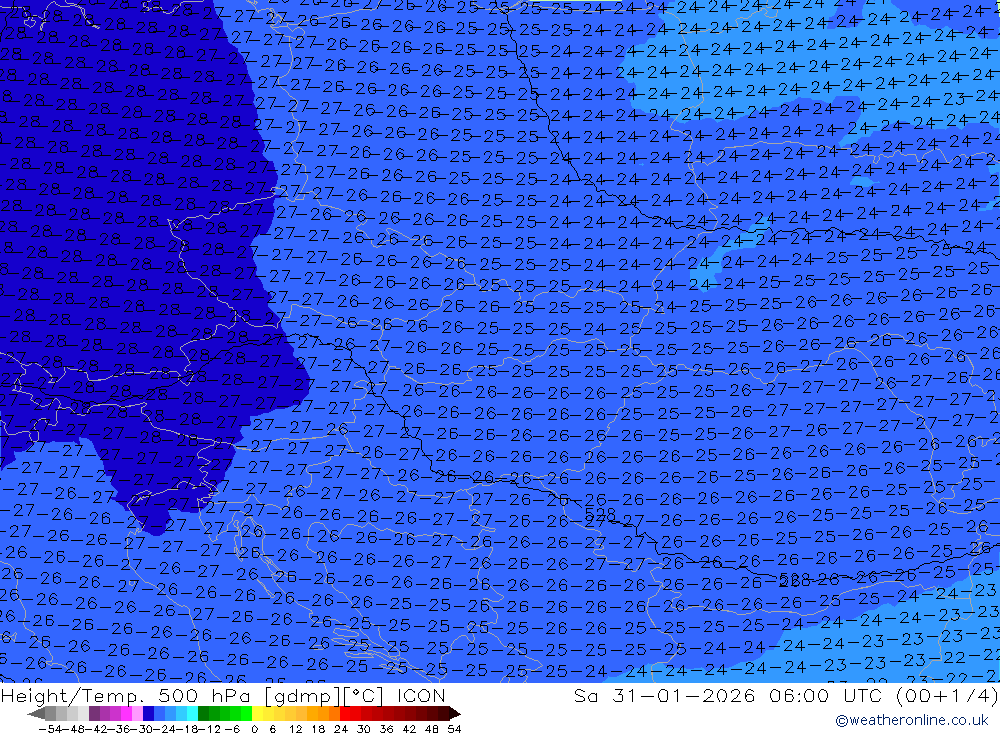1000x733 pixels.
Task: Click the yellow legend swatch above 0
Action: [257, 713]
